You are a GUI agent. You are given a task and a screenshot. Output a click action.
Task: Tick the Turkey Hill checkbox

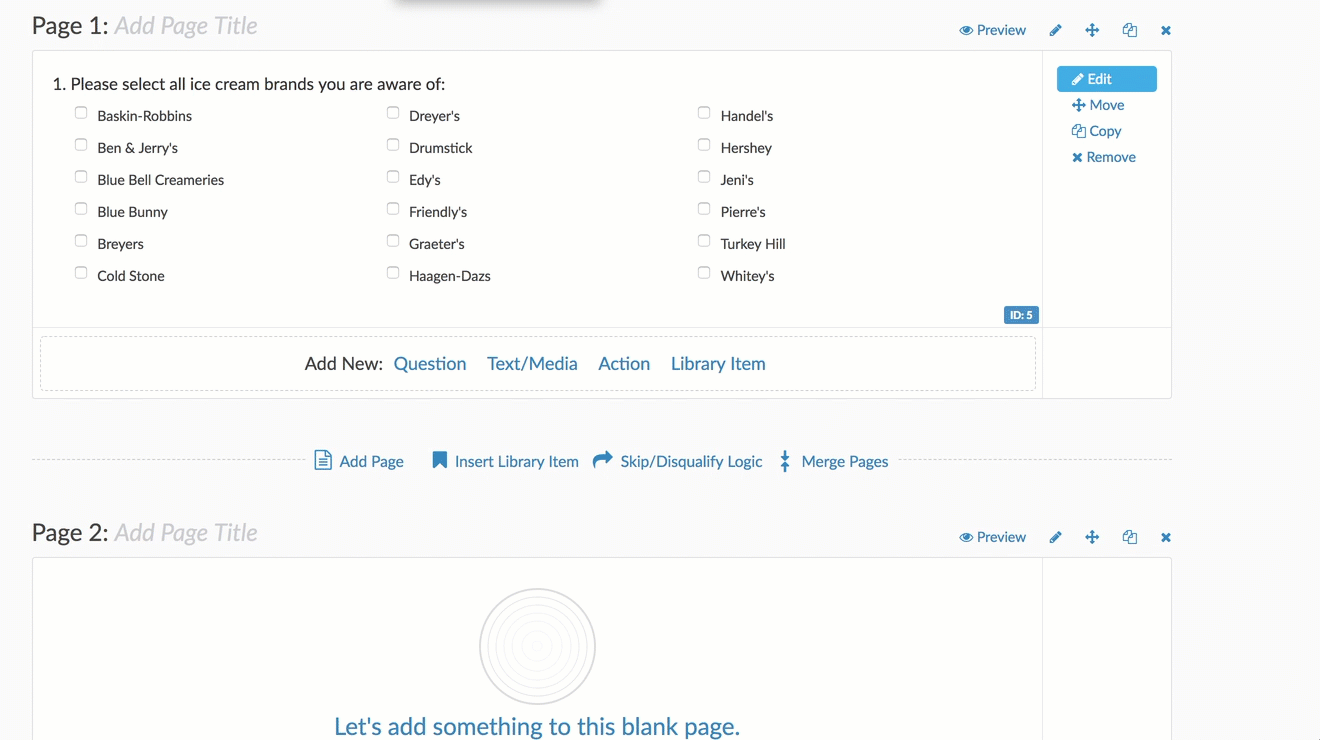(704, 241)
